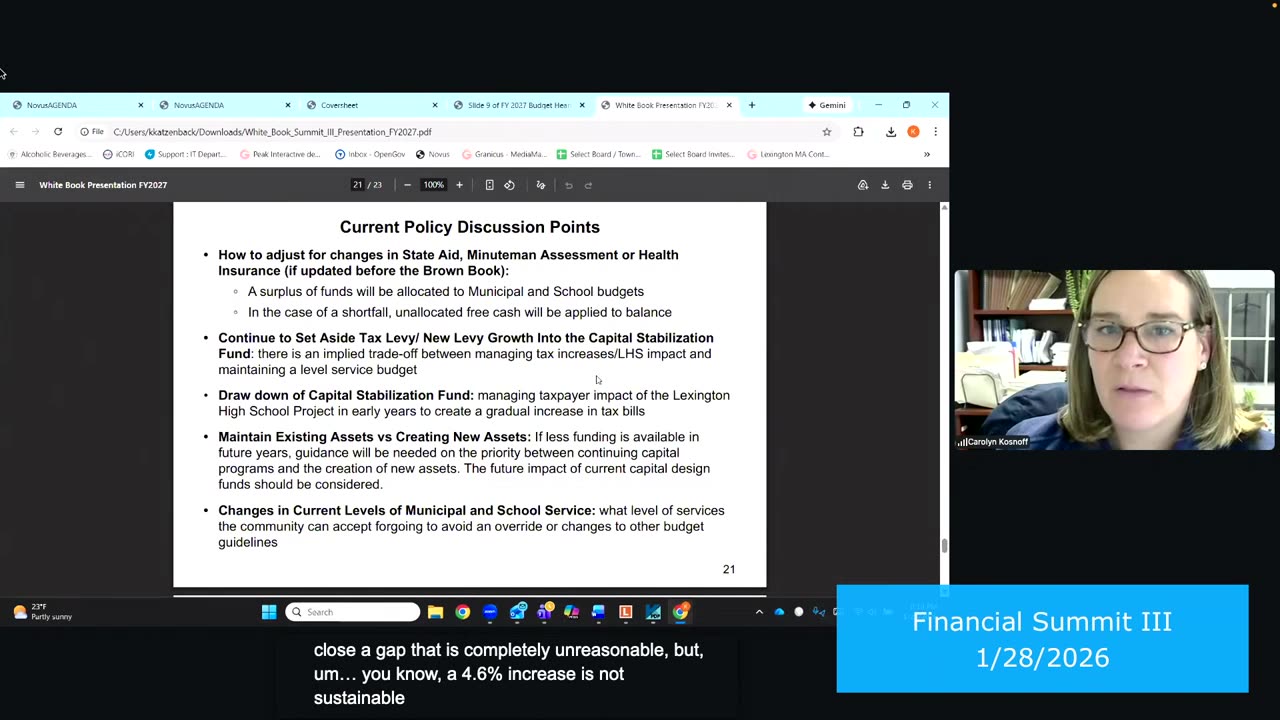Image resolution: width=1280 pixels, height=720 pixels.
Task: Open File Explorer from taskbar
Action: [x=435, y=612]
